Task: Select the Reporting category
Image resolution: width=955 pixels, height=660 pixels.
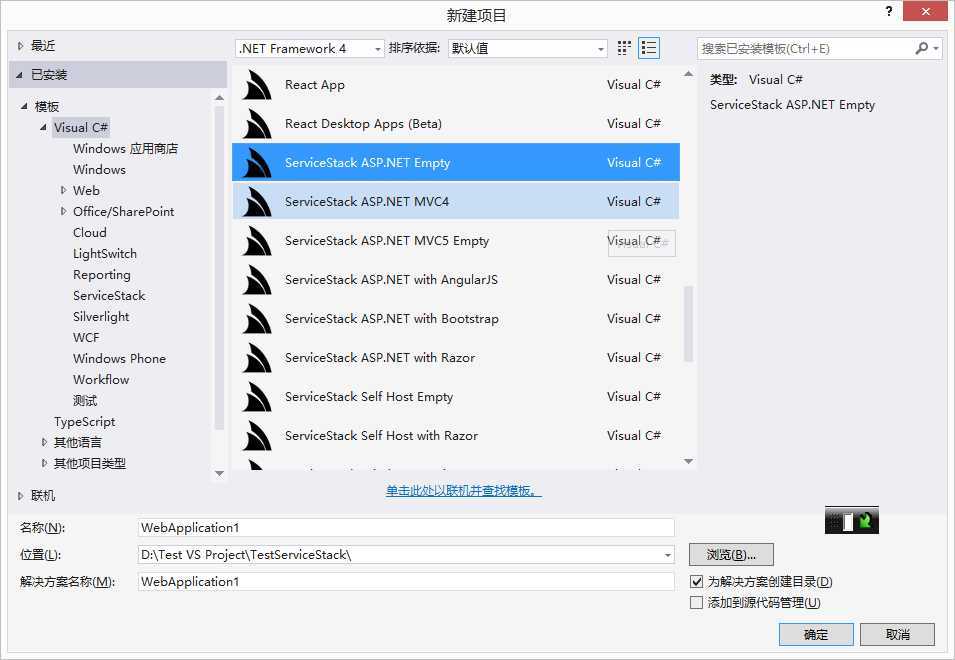Action: tap(102, 275)
